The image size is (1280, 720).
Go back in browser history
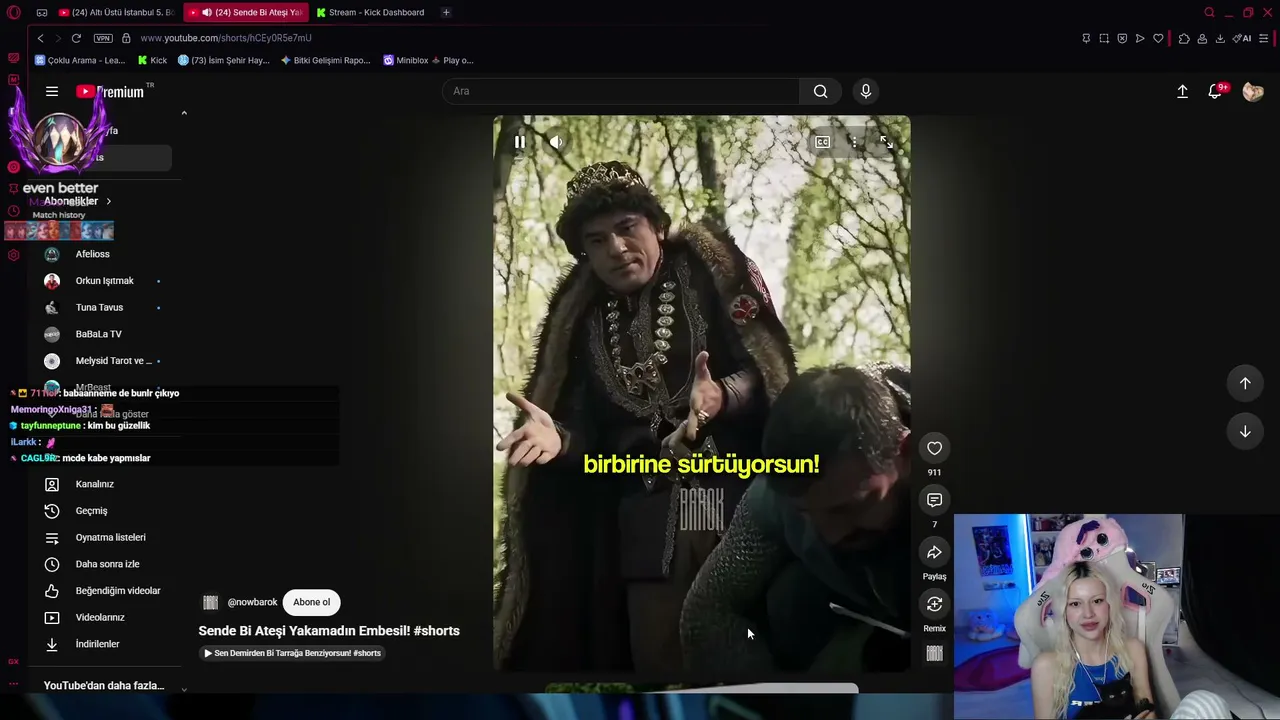pyautogui.click(x=40, y=38)
